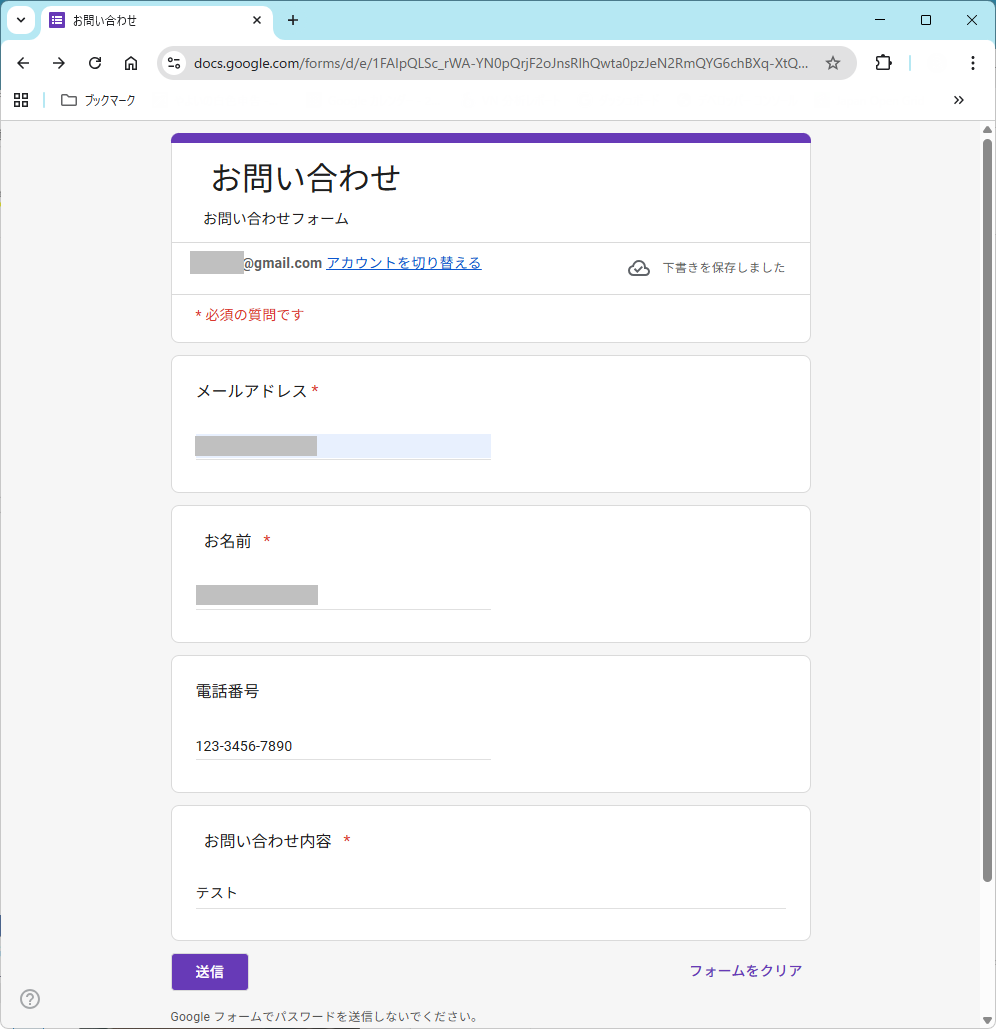
Task: Click the vertical page scrollbar
Action: coord(988,500)
